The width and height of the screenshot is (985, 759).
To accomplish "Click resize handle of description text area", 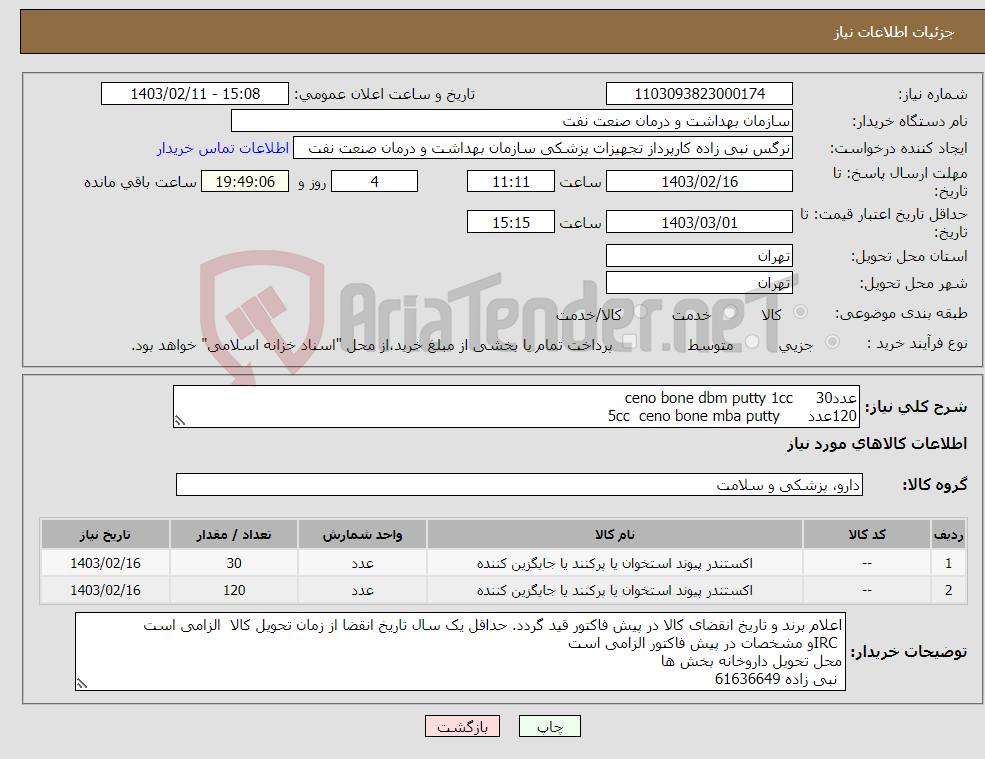I will coord(180,421).
